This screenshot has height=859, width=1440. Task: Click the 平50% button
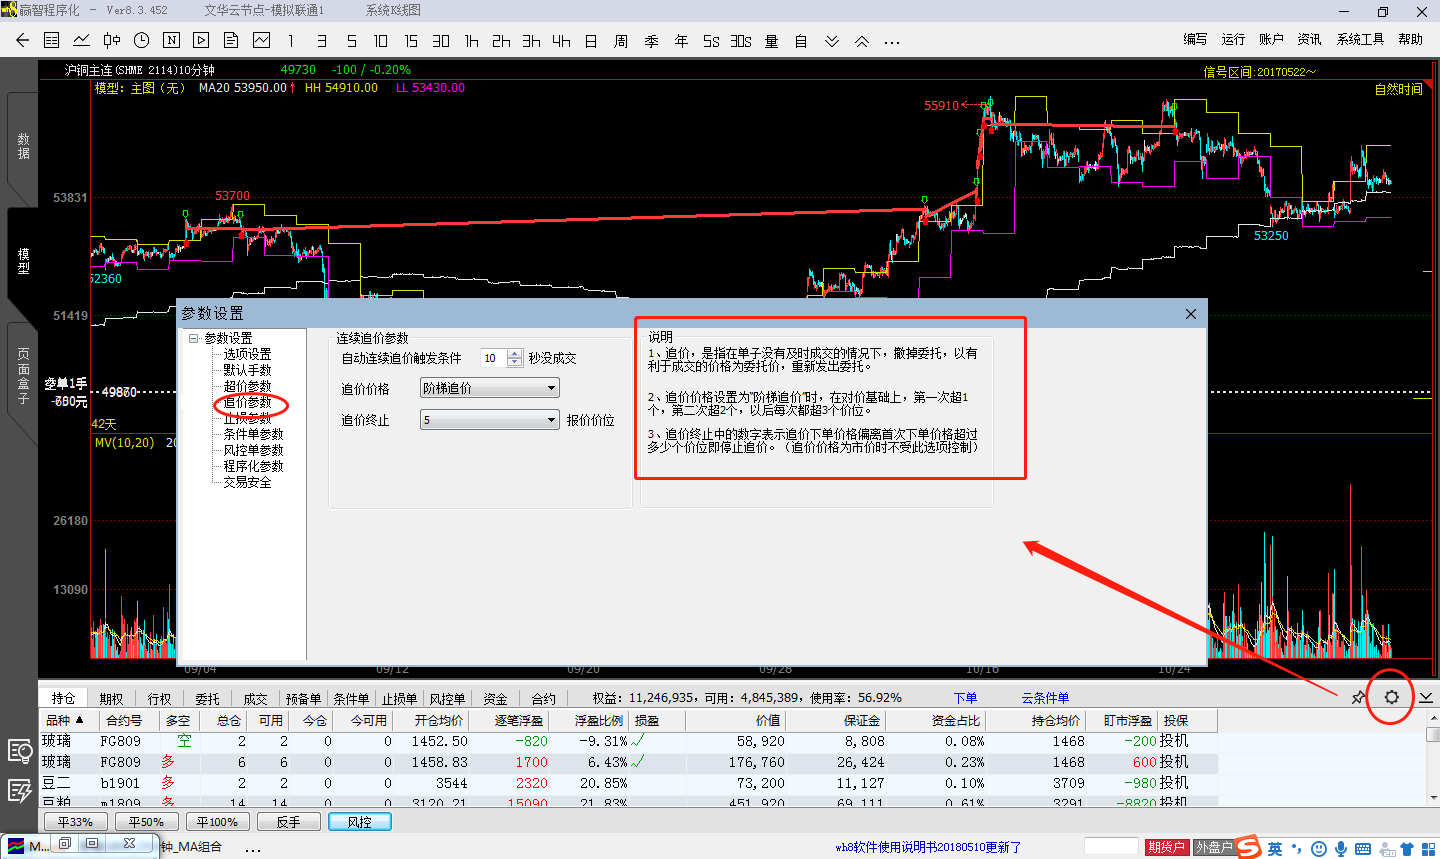pyautogui.click(x=146, y=822)
